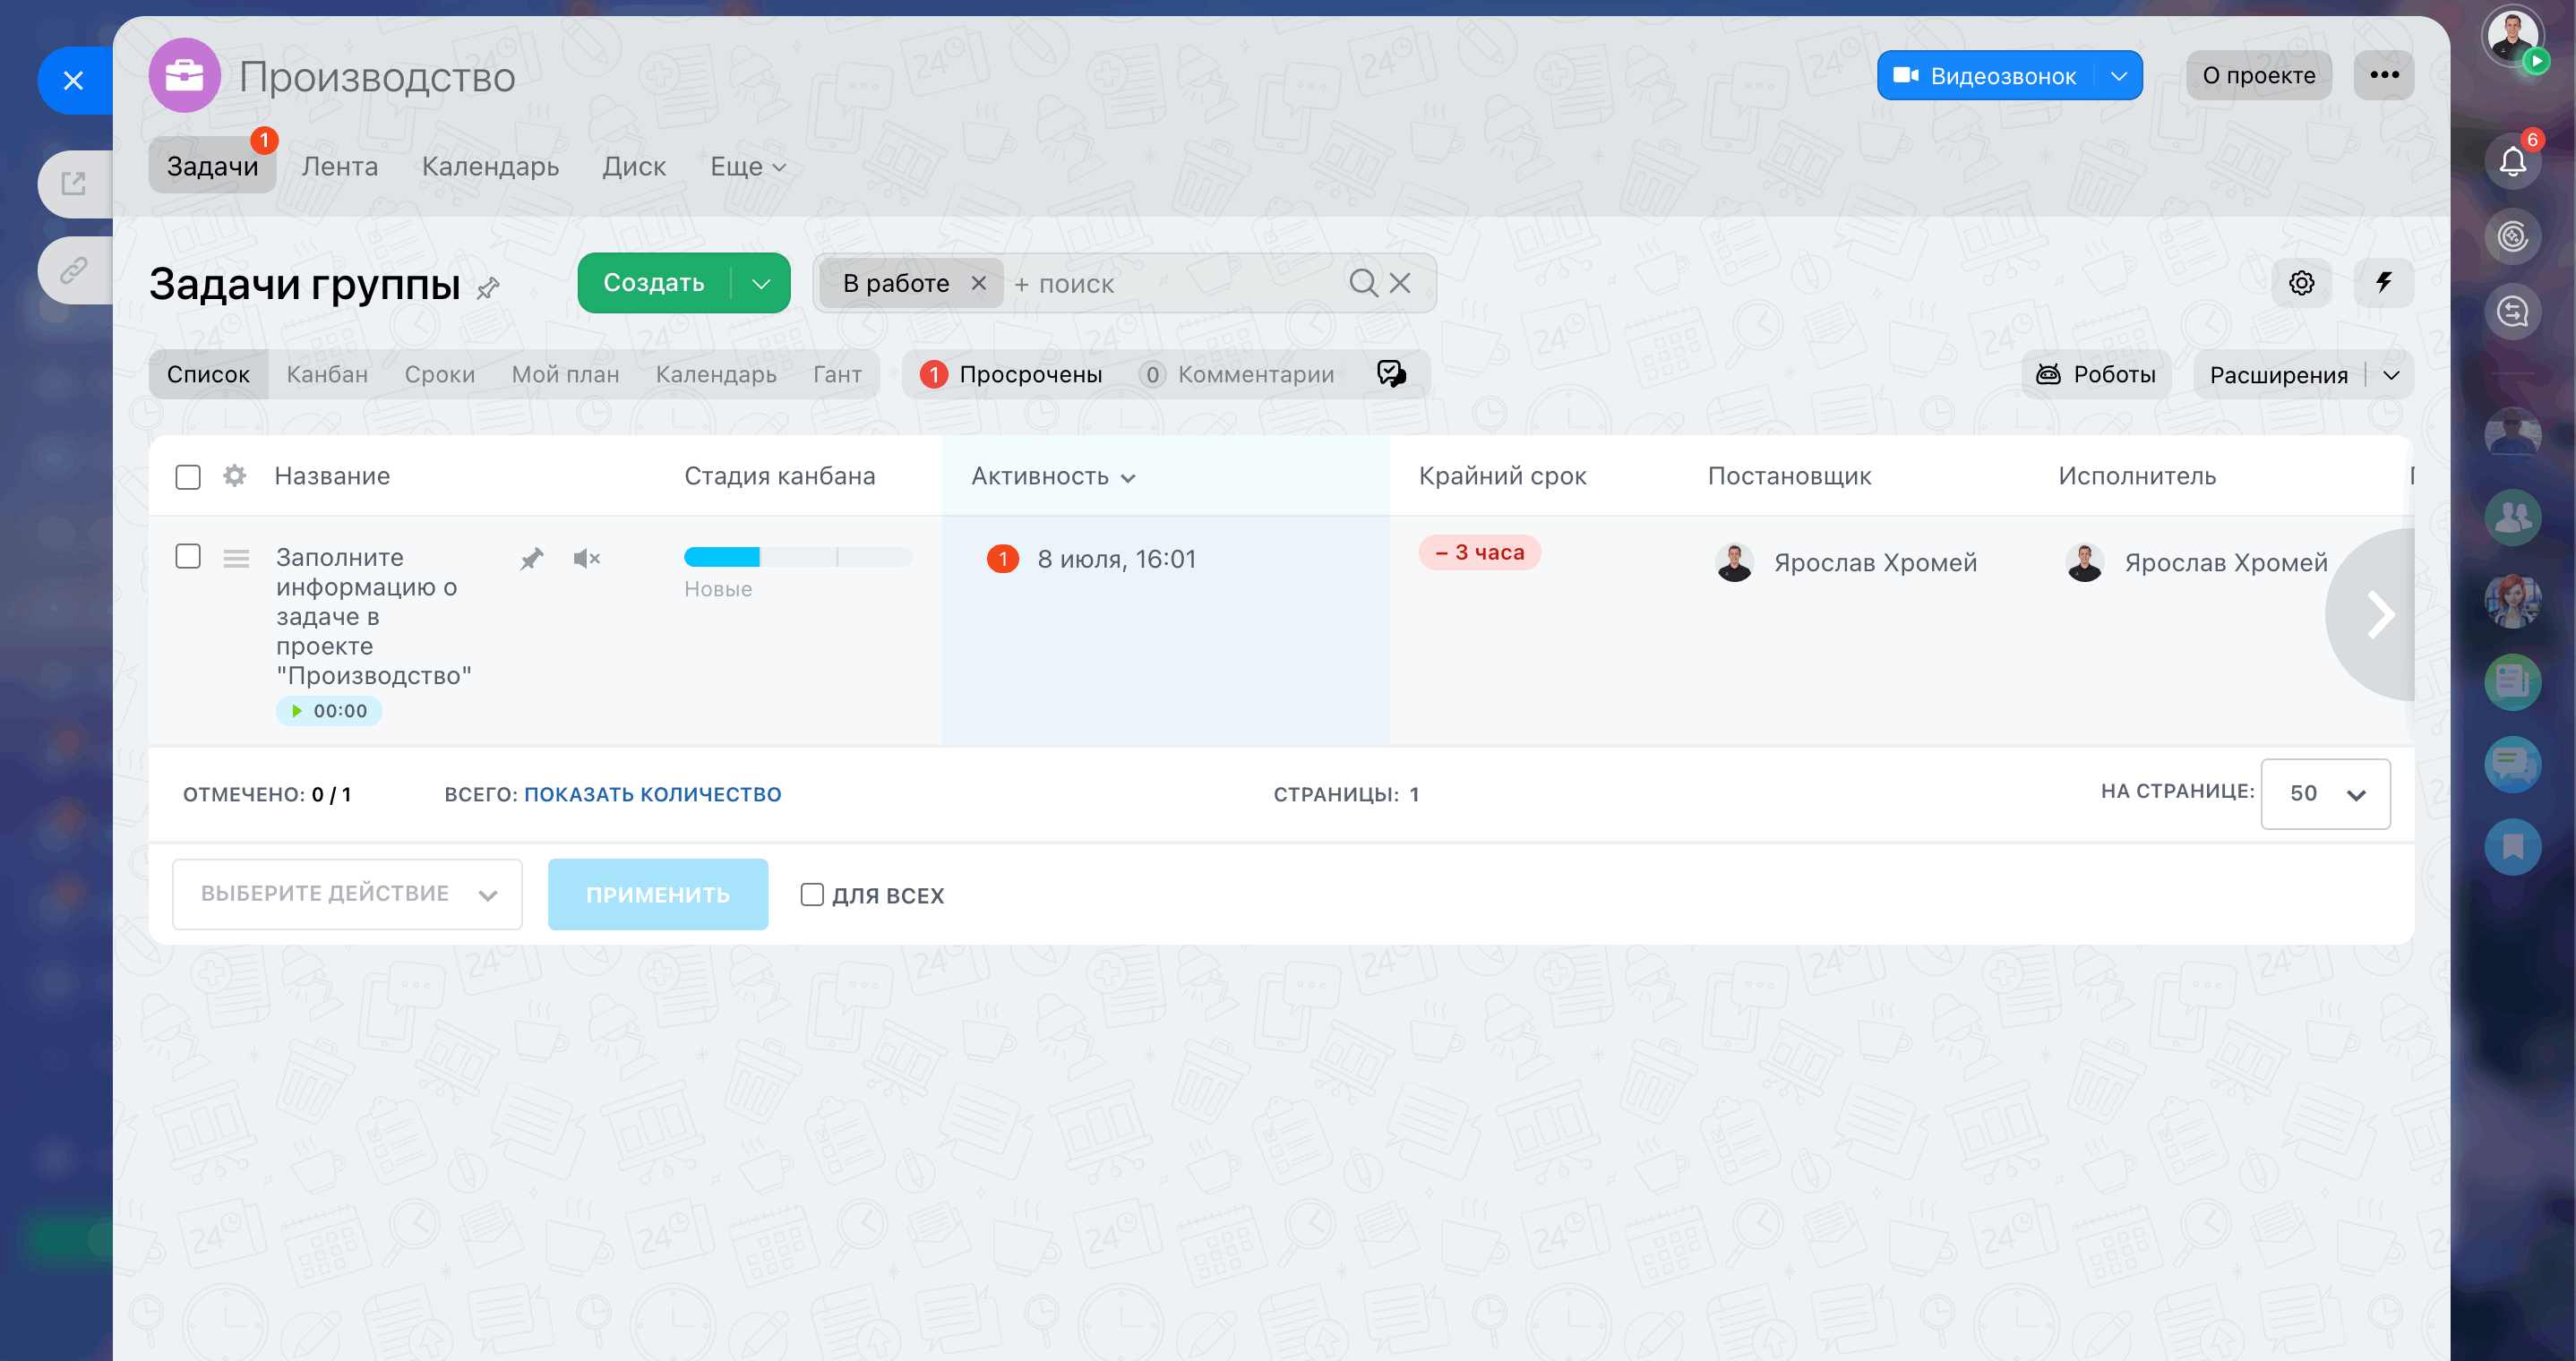This screenshot has height=1361, width=2576.
Task: Open the Роботы robots button
Action: tap(2096, 374)
